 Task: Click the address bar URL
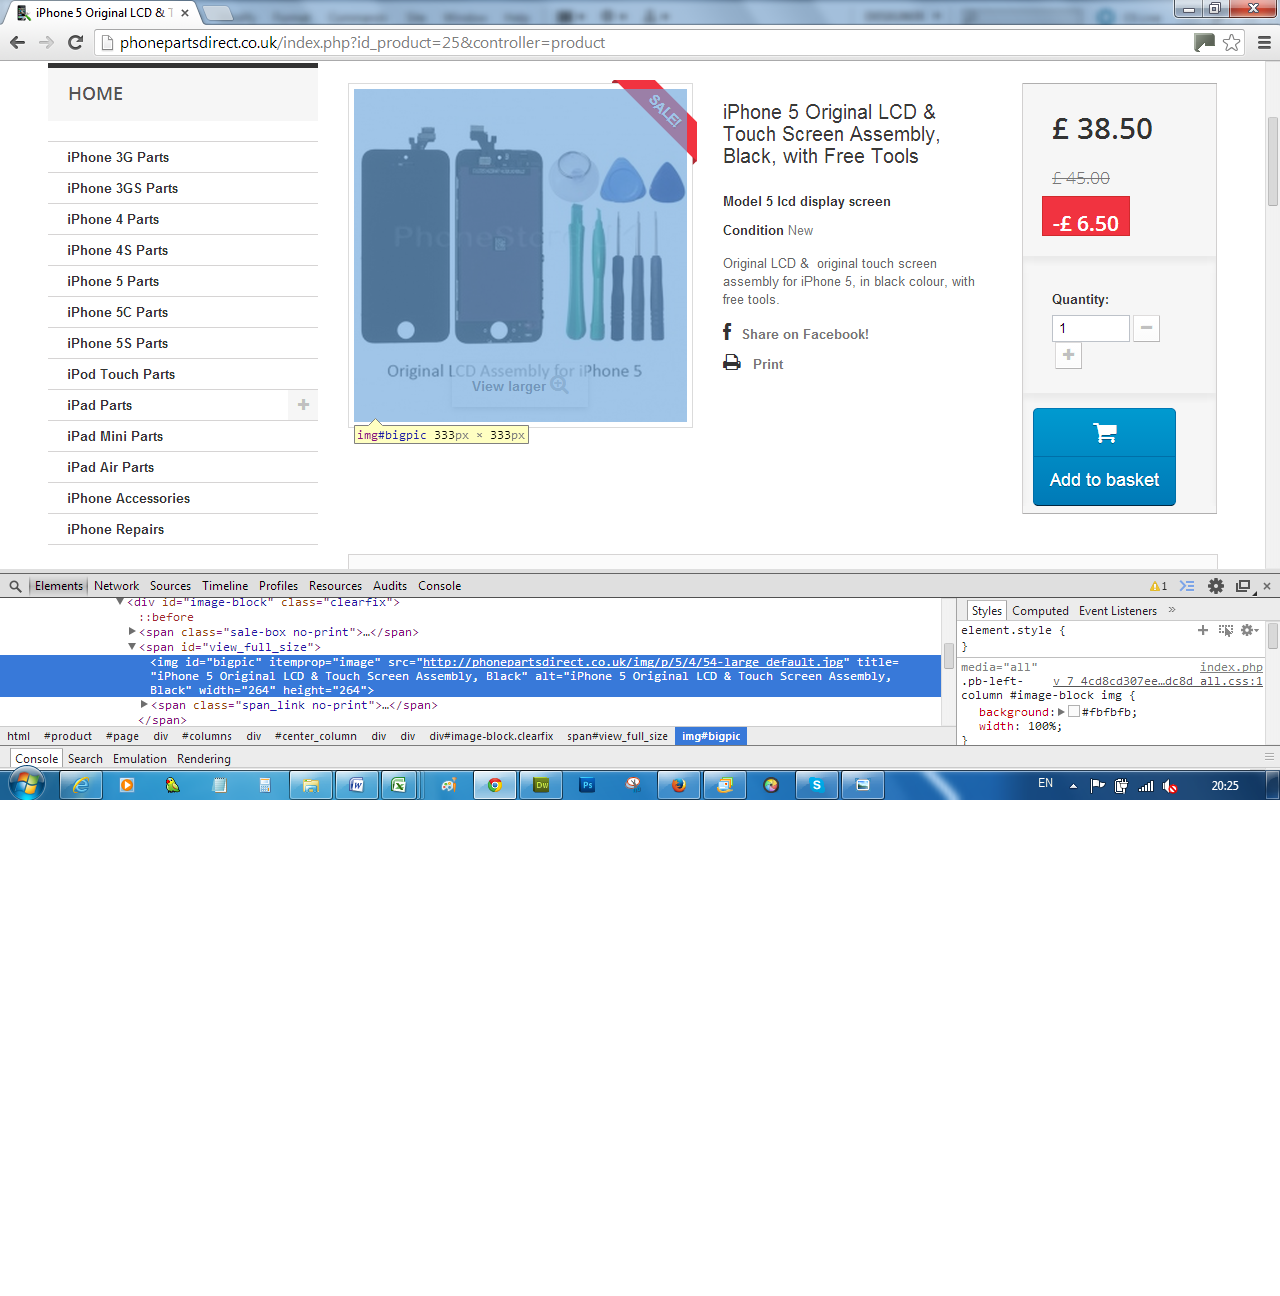pos(362,42)
